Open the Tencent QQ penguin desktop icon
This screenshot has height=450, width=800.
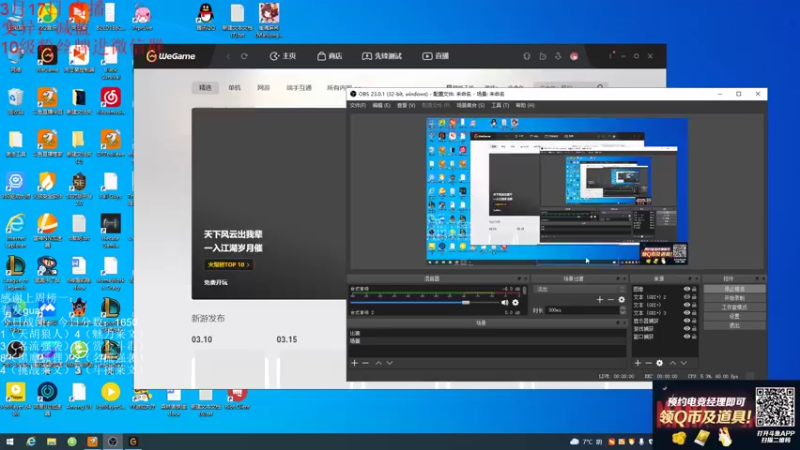(x=206, y=17)
